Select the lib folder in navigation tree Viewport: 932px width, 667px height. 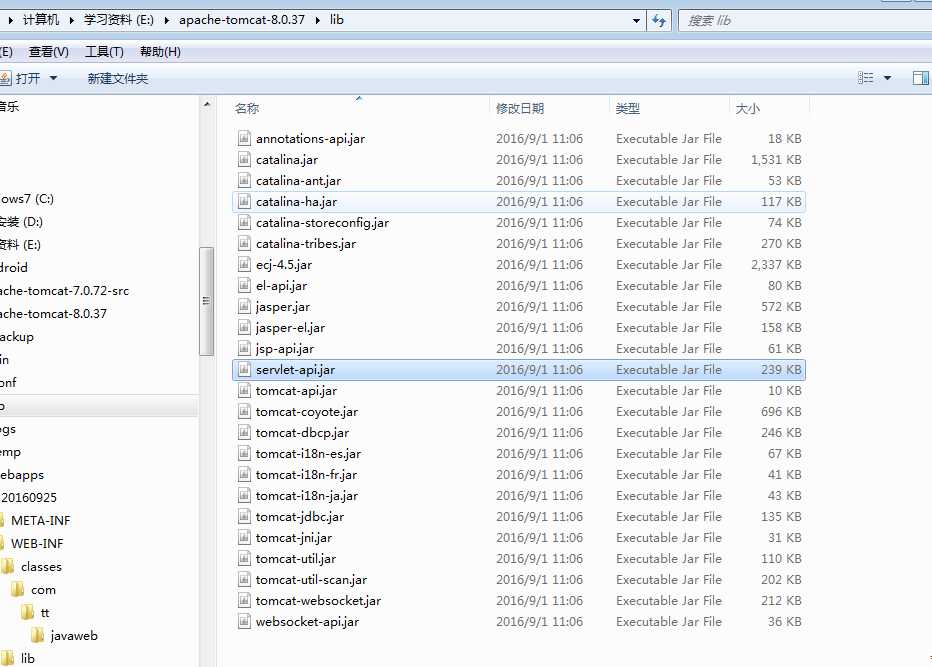point(27,658)
